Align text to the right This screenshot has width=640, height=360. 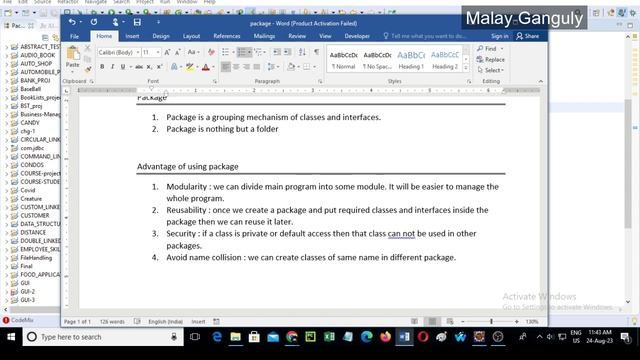tap(246, 67)
